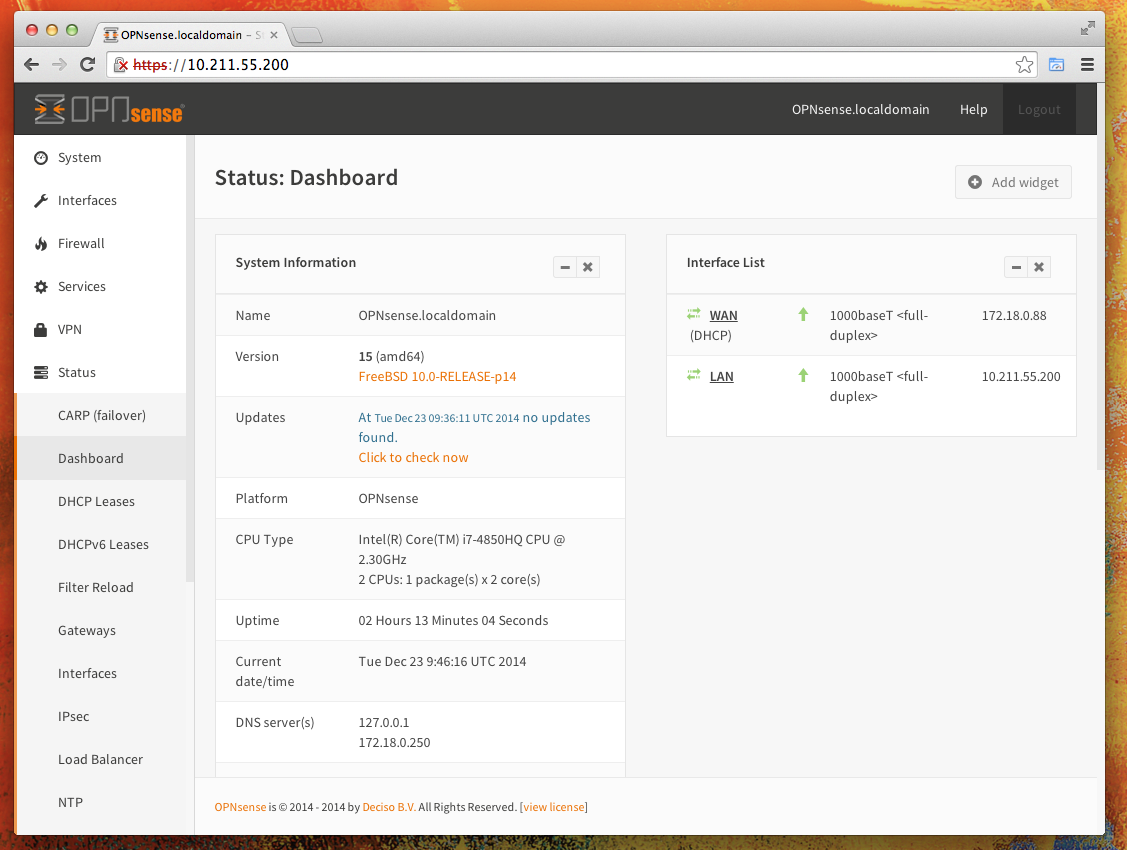Click the Firewall flame icon
The height and width of the screenshot is (850, 1127).
(x=41, y=244)
